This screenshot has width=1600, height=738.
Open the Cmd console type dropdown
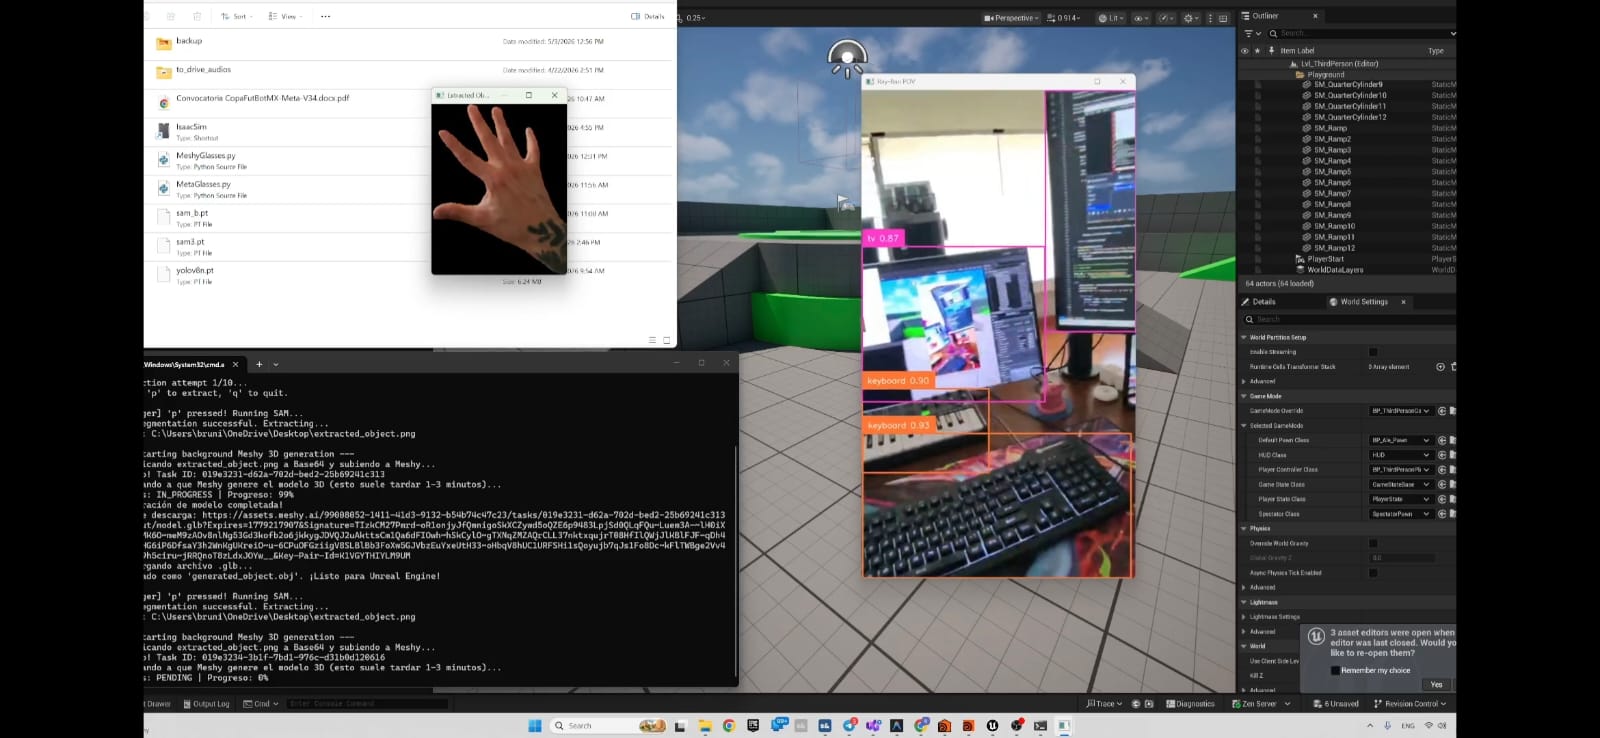pyautogui.click(x=260, y=704)
